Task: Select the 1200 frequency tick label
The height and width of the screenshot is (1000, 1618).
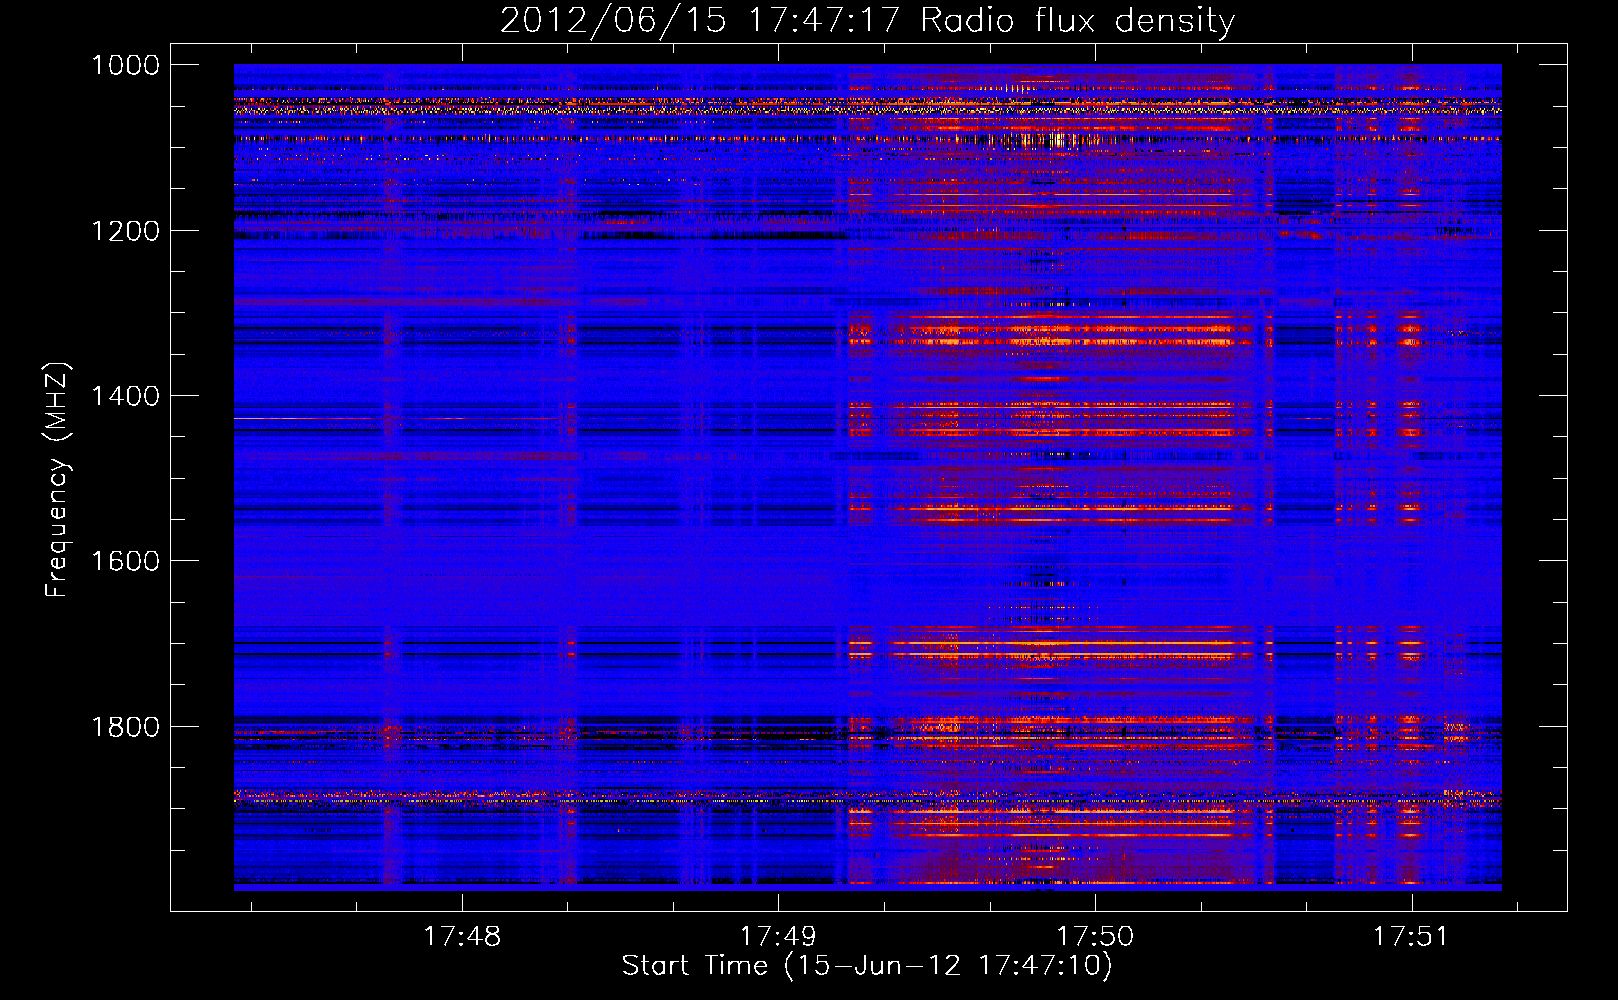Action: tap(125, 231)
